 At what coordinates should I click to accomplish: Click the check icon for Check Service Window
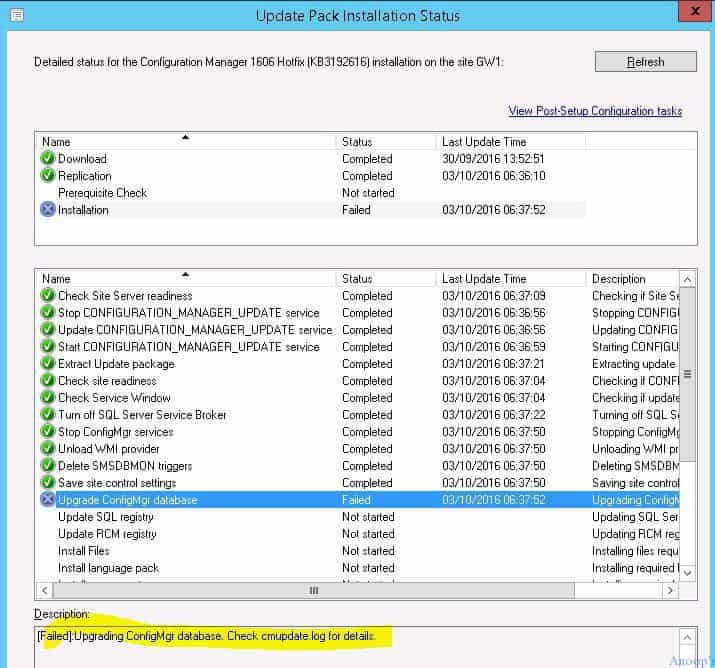coord(47,397)
